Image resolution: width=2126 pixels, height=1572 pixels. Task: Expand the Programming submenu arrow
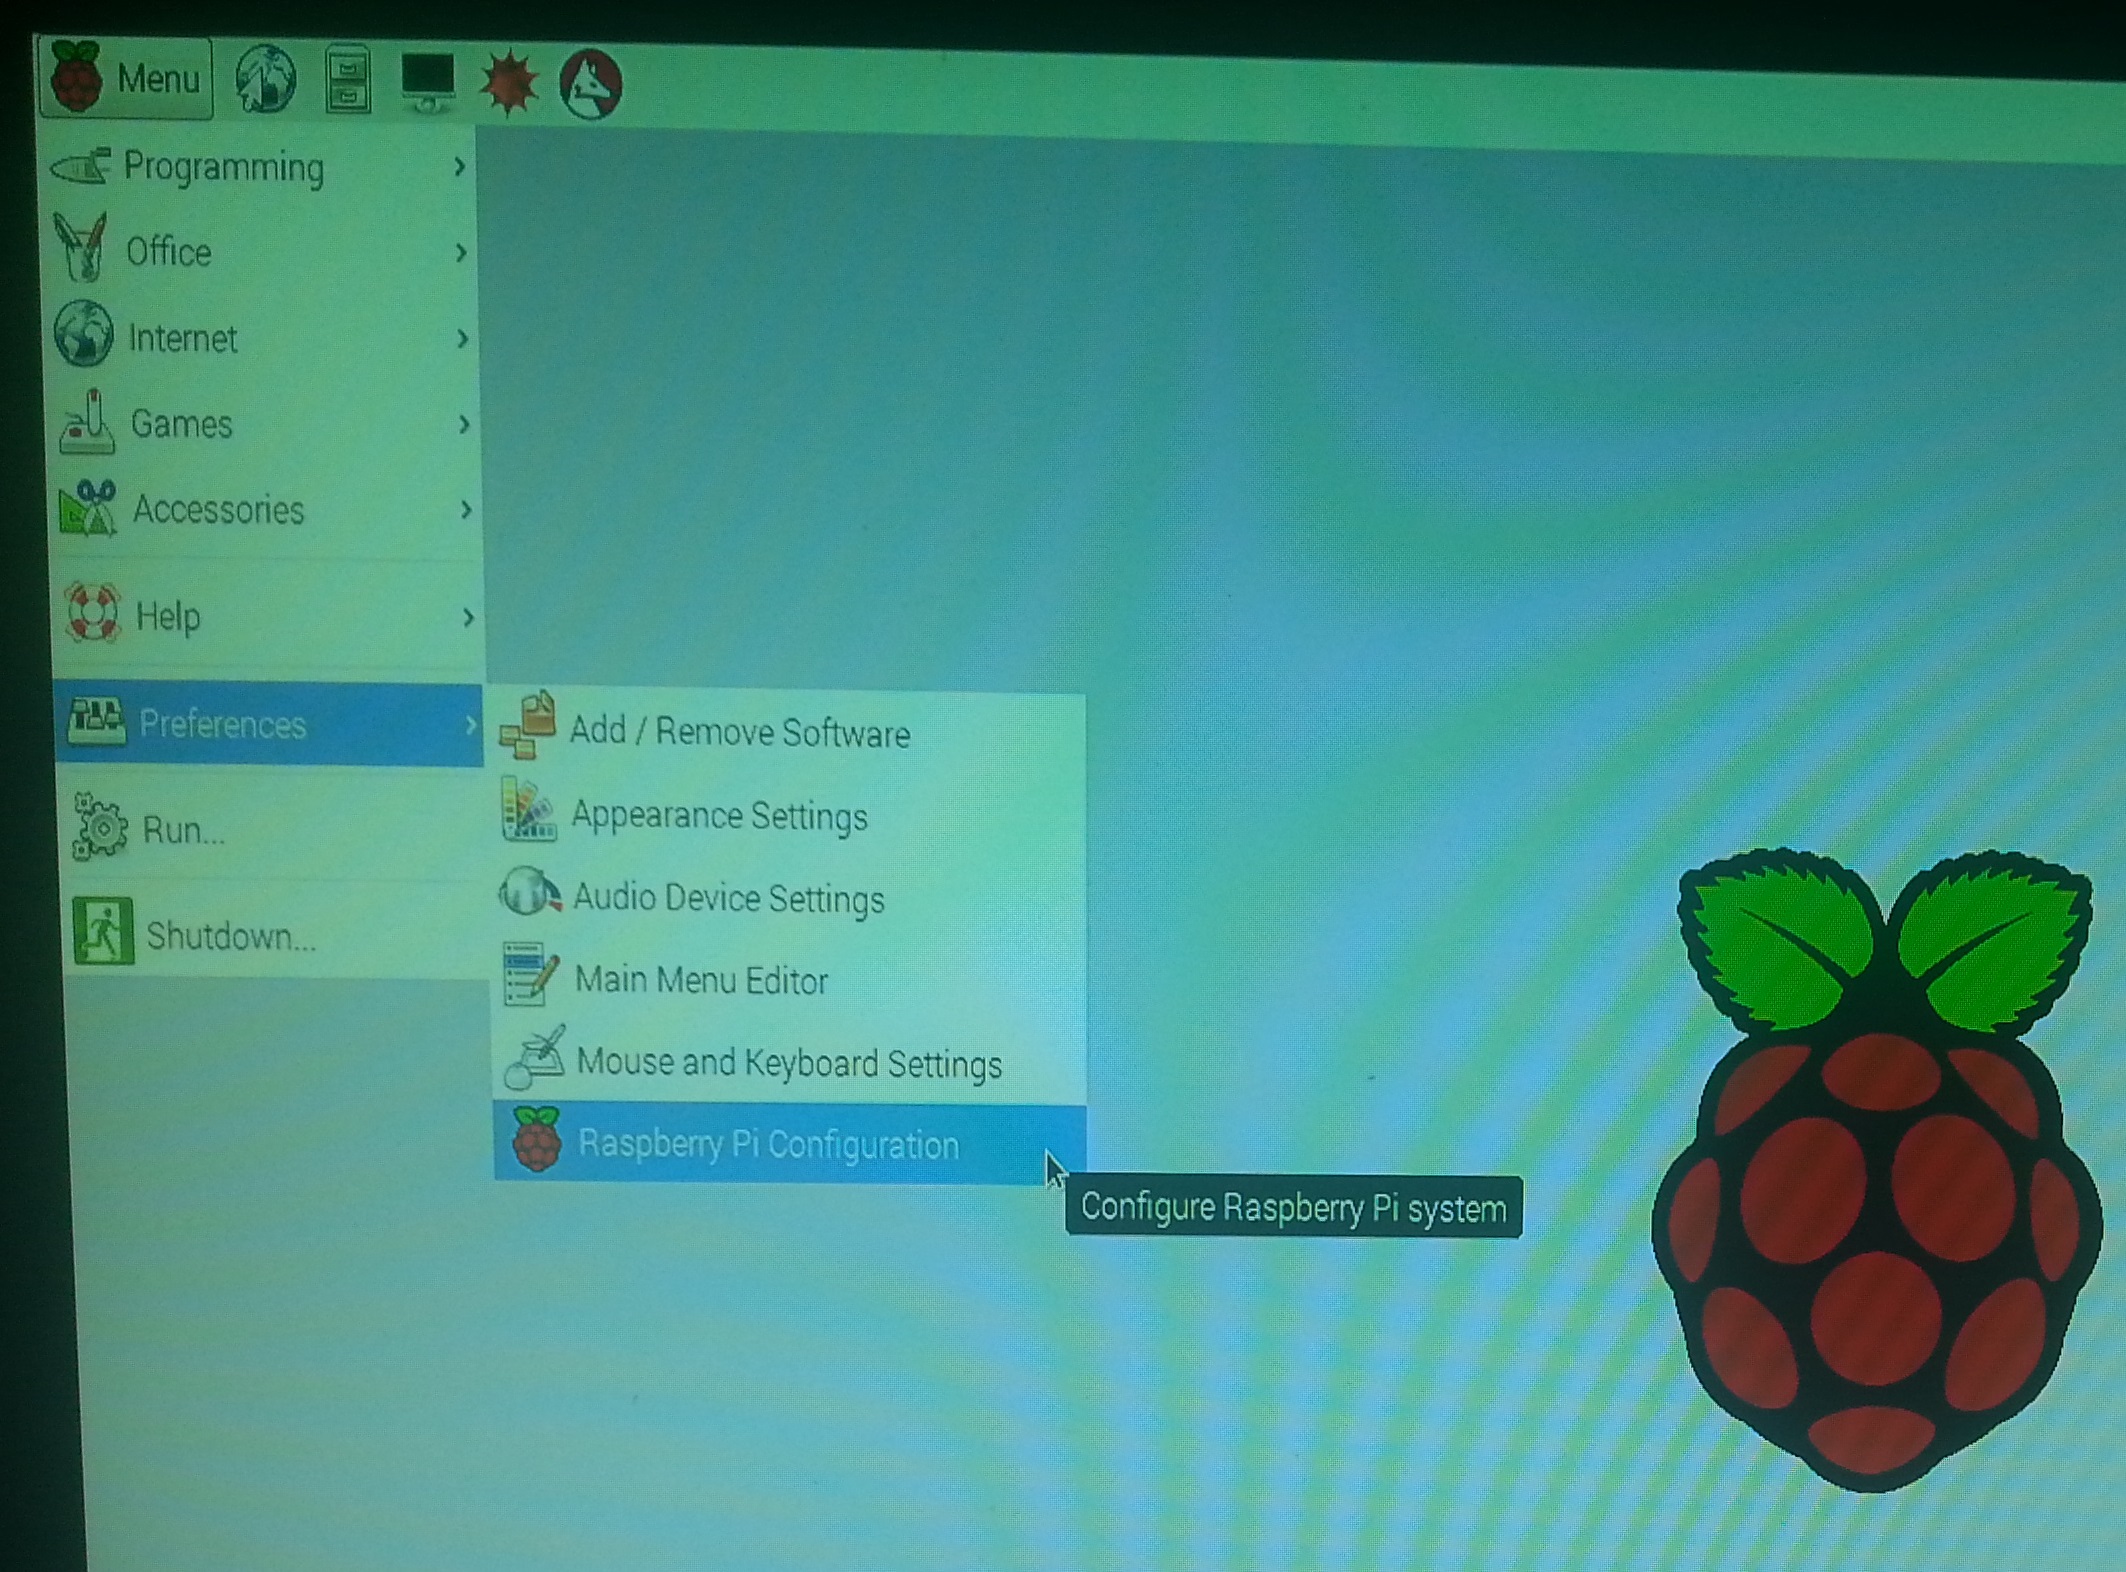click(x=459, y=167)
